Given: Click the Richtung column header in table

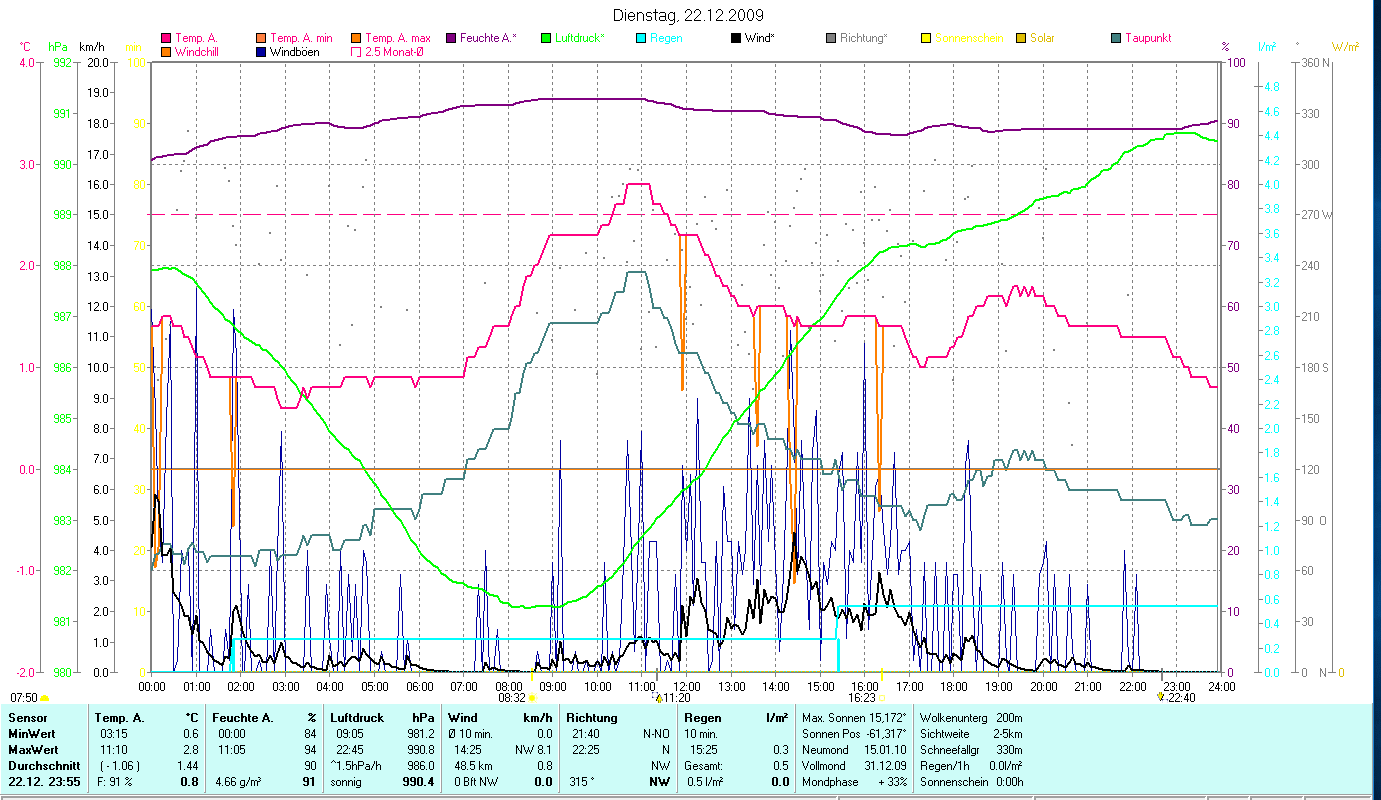Looking at the screenshot, I should [x=592, y=717].
